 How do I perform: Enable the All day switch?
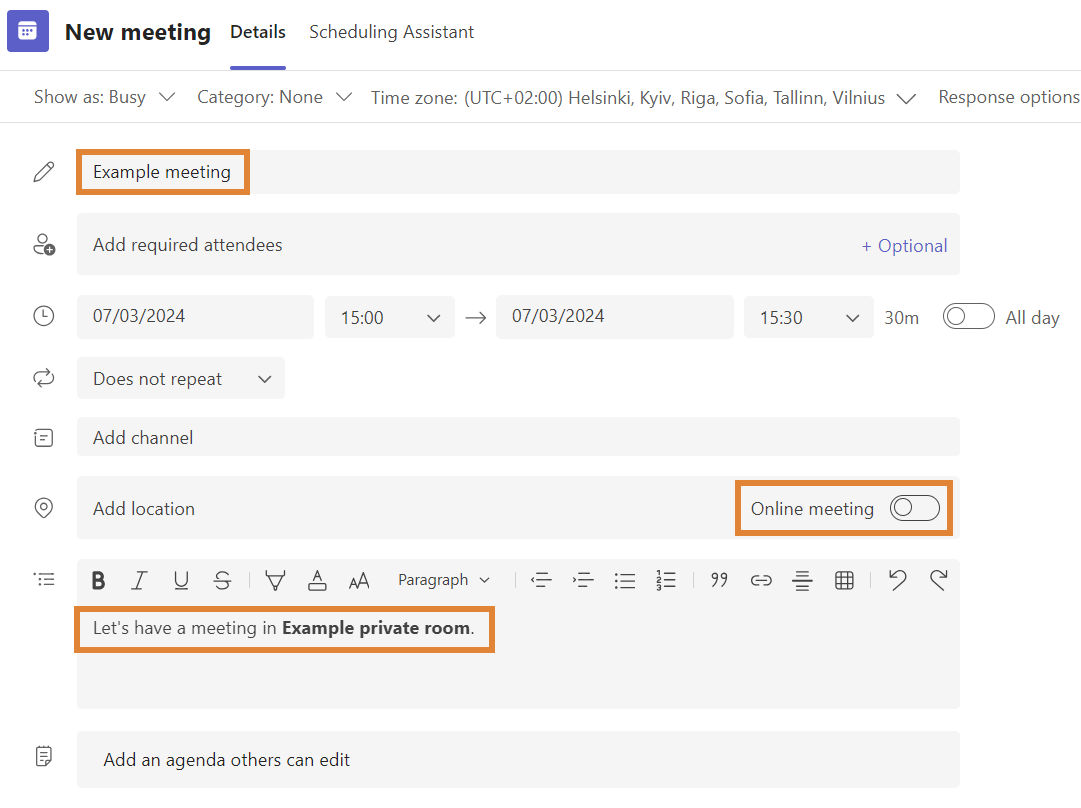pos(968,317)
